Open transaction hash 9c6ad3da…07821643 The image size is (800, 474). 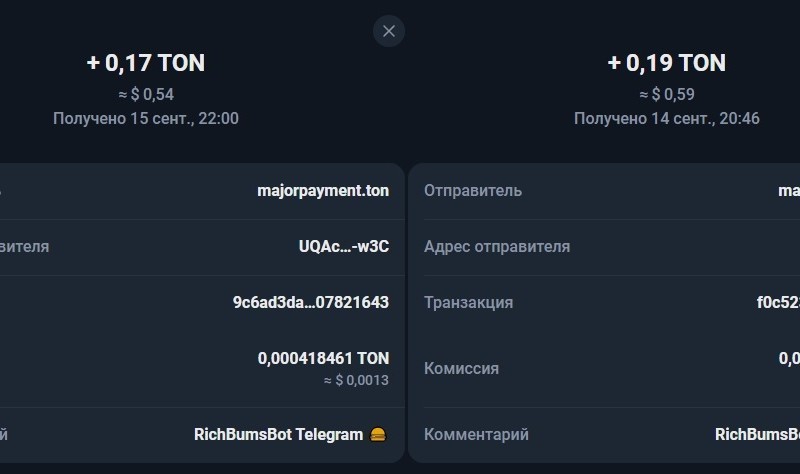[310, 302]
